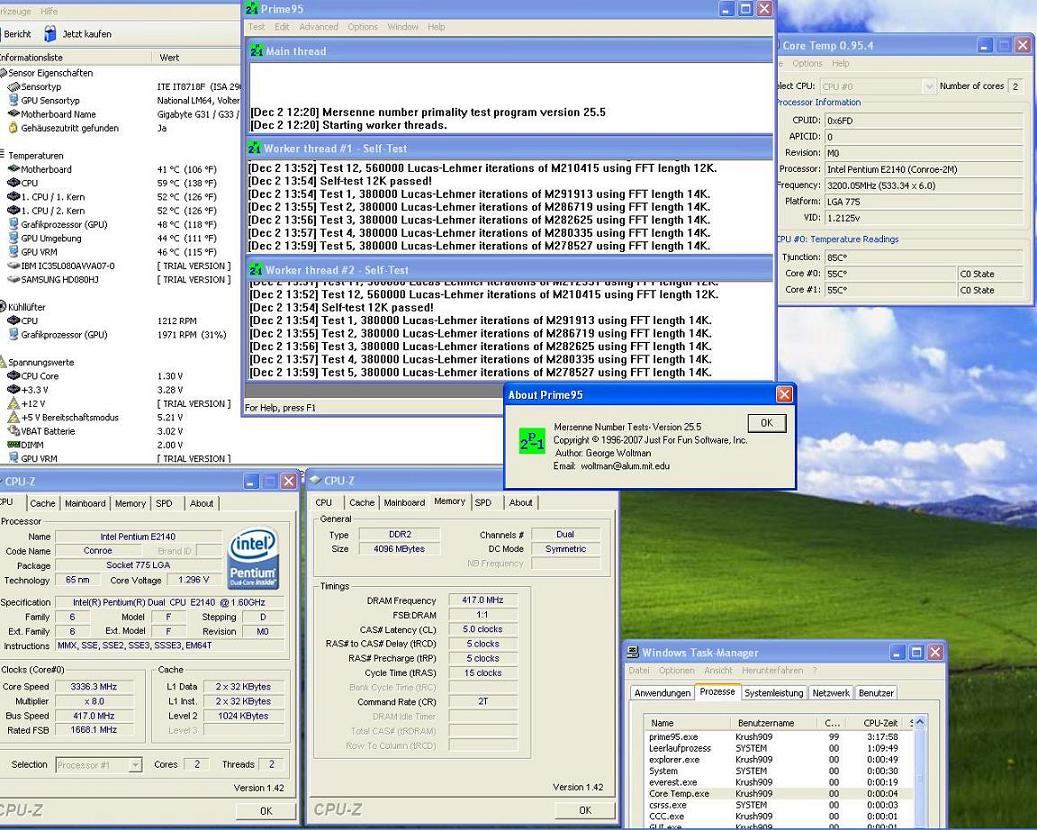Open the Processor #1 selection dropdown
The image size is (1037, 830).
pos(135,765)
